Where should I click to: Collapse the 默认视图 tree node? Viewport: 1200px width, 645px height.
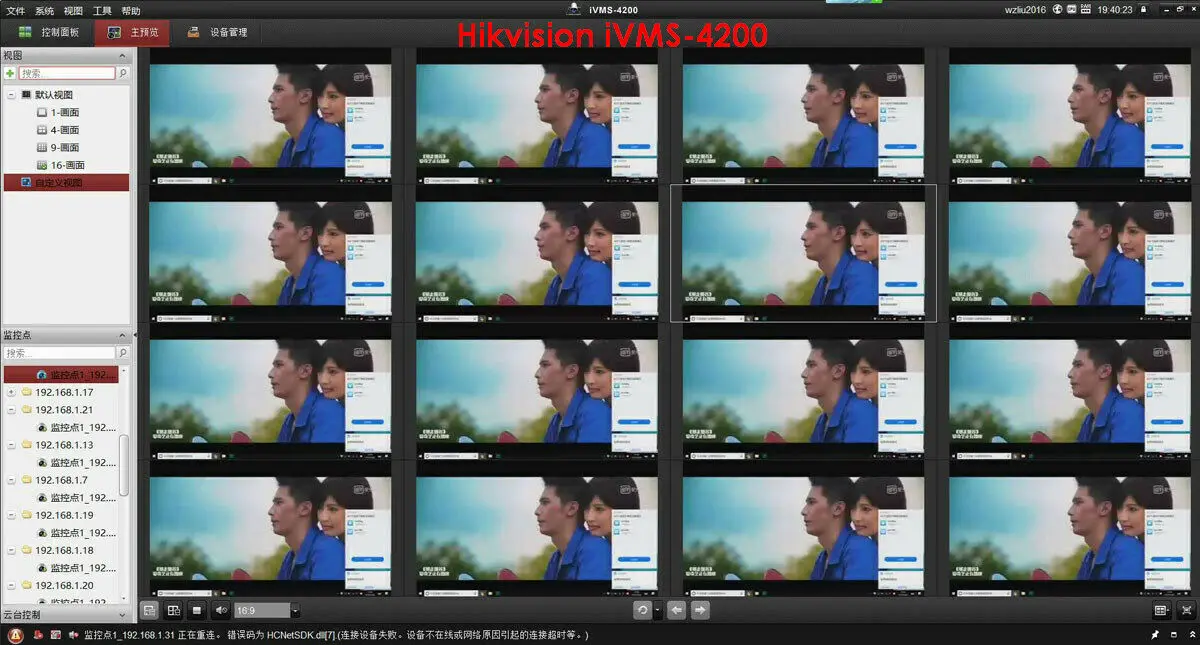point(11,94)
